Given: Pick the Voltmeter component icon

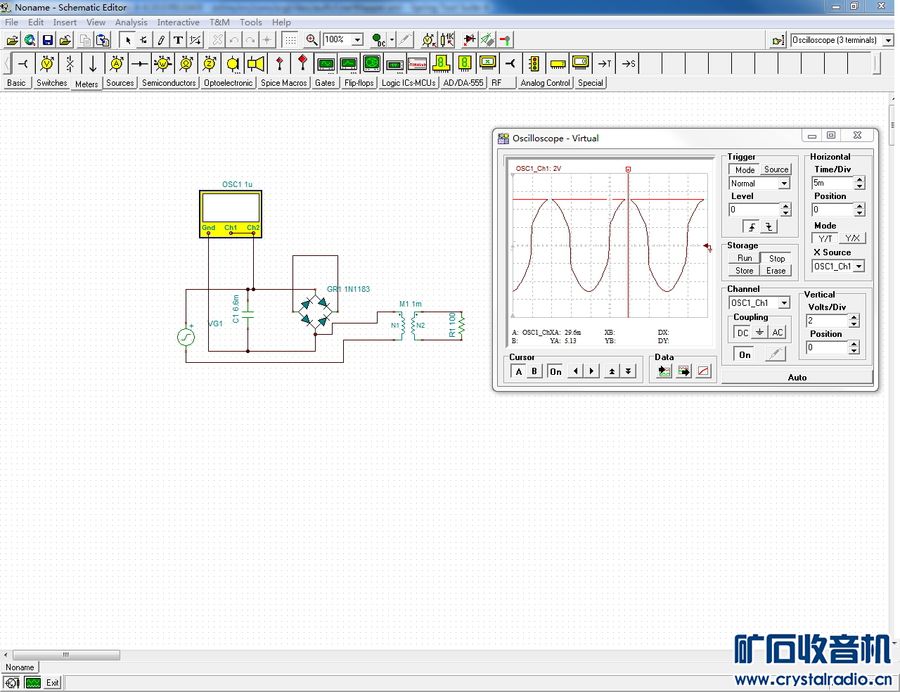Looking at the screenshot, I should (x=46, y=64).
